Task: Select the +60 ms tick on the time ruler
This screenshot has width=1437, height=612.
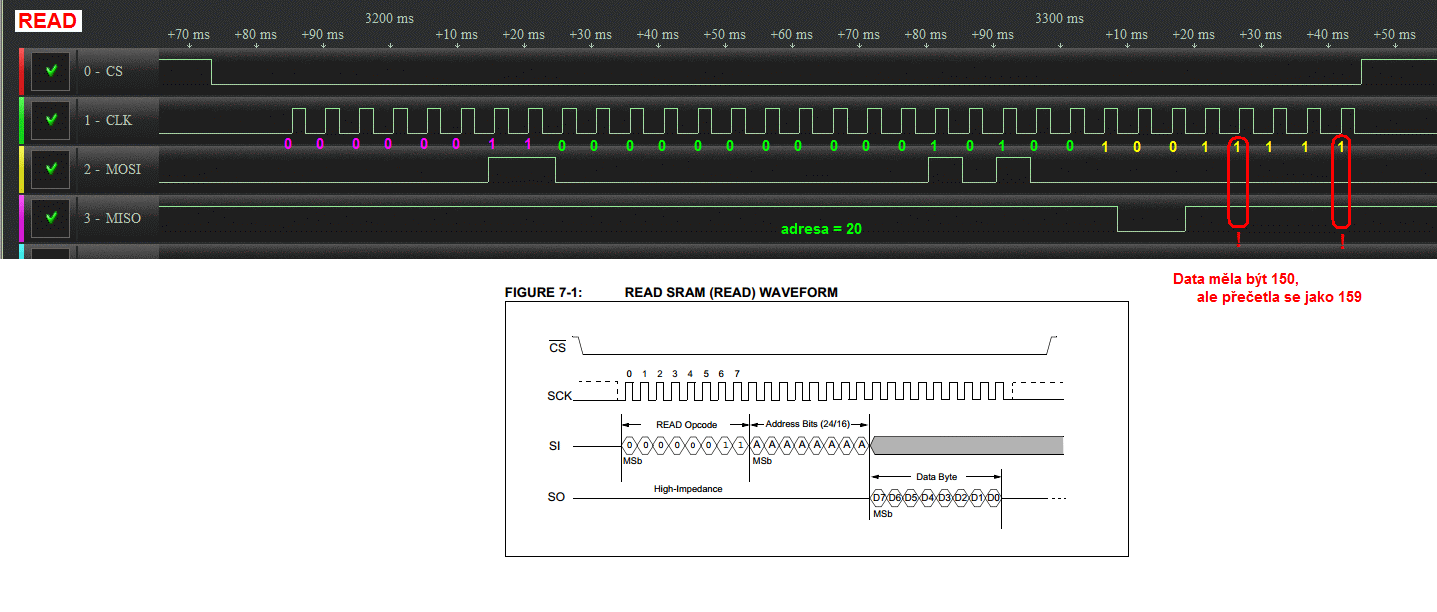Action: click(x=791, y=35)
